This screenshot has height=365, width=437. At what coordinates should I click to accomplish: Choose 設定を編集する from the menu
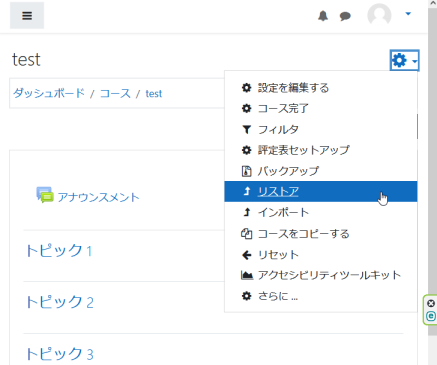click(321, 88)
